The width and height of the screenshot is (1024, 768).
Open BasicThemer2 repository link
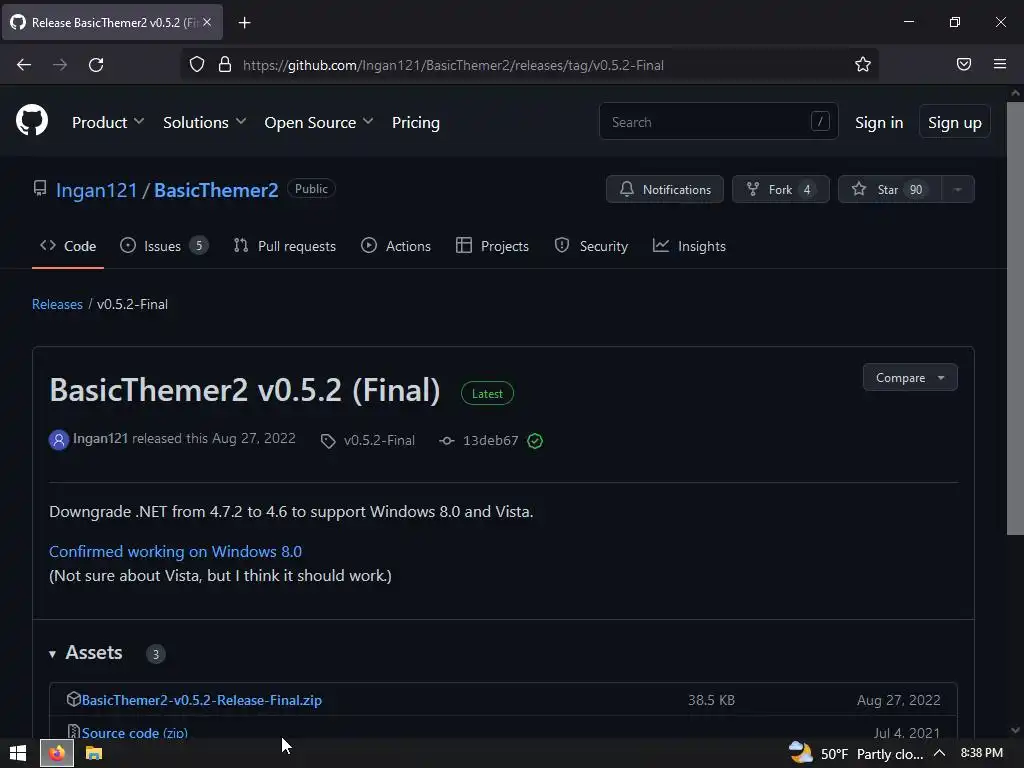coord(216,190)
